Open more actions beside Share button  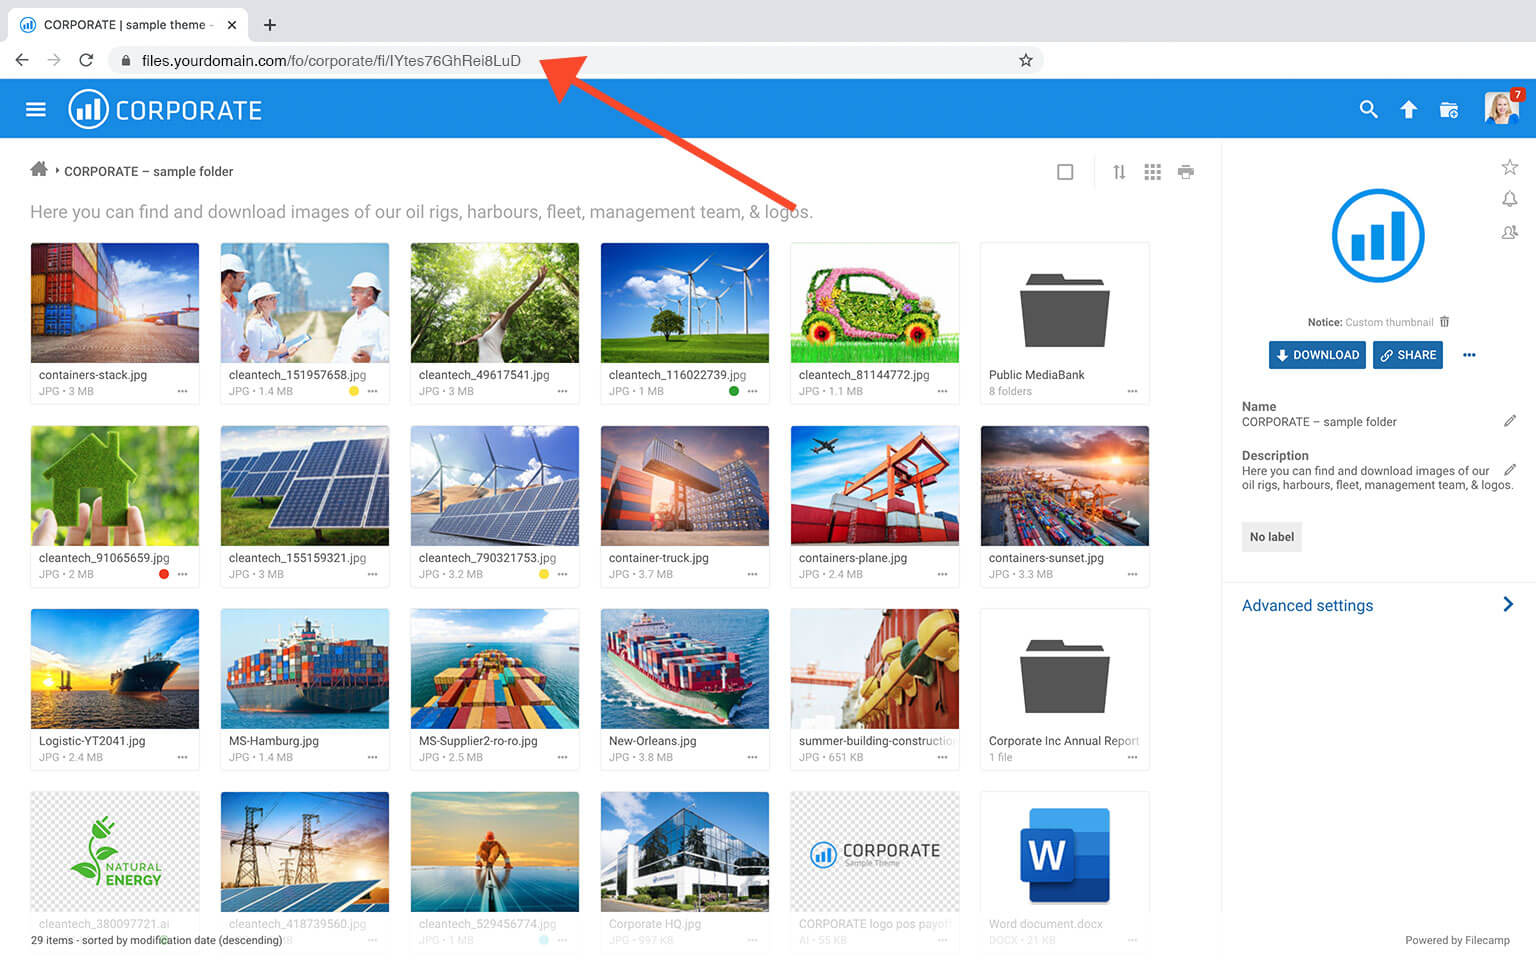tap(1468, 355)
